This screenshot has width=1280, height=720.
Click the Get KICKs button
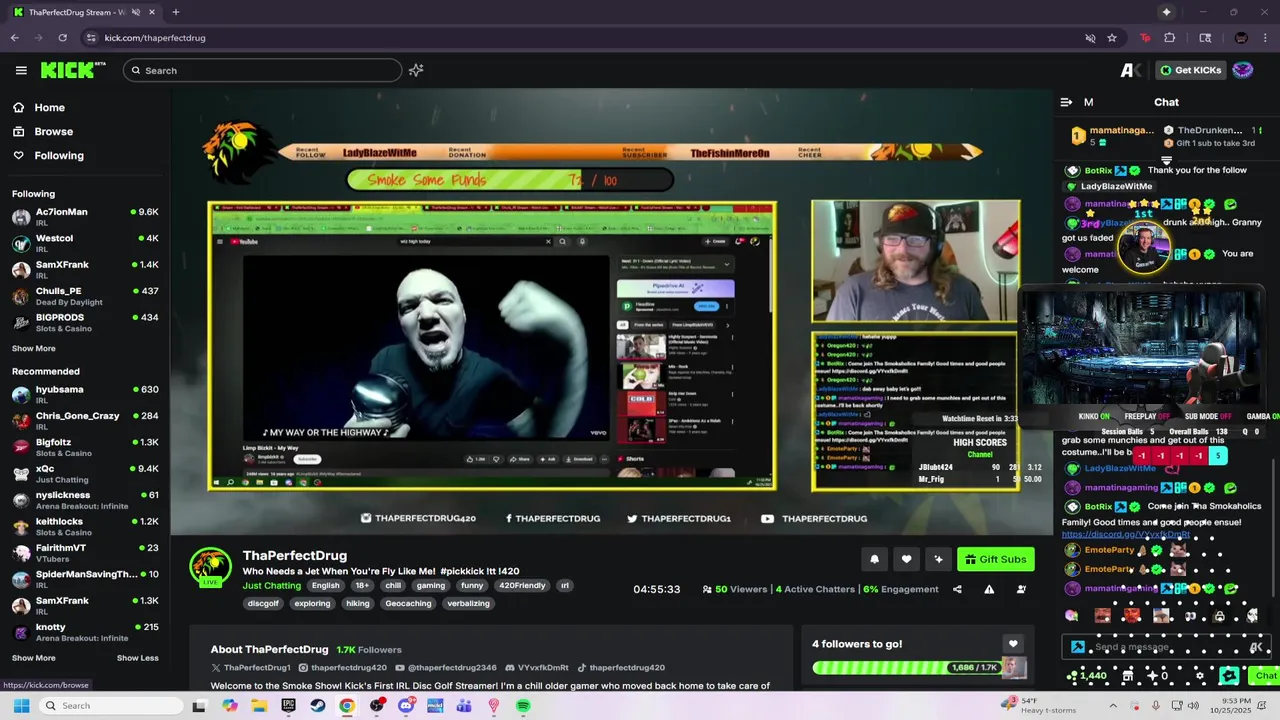click(x=1190, y=70)
